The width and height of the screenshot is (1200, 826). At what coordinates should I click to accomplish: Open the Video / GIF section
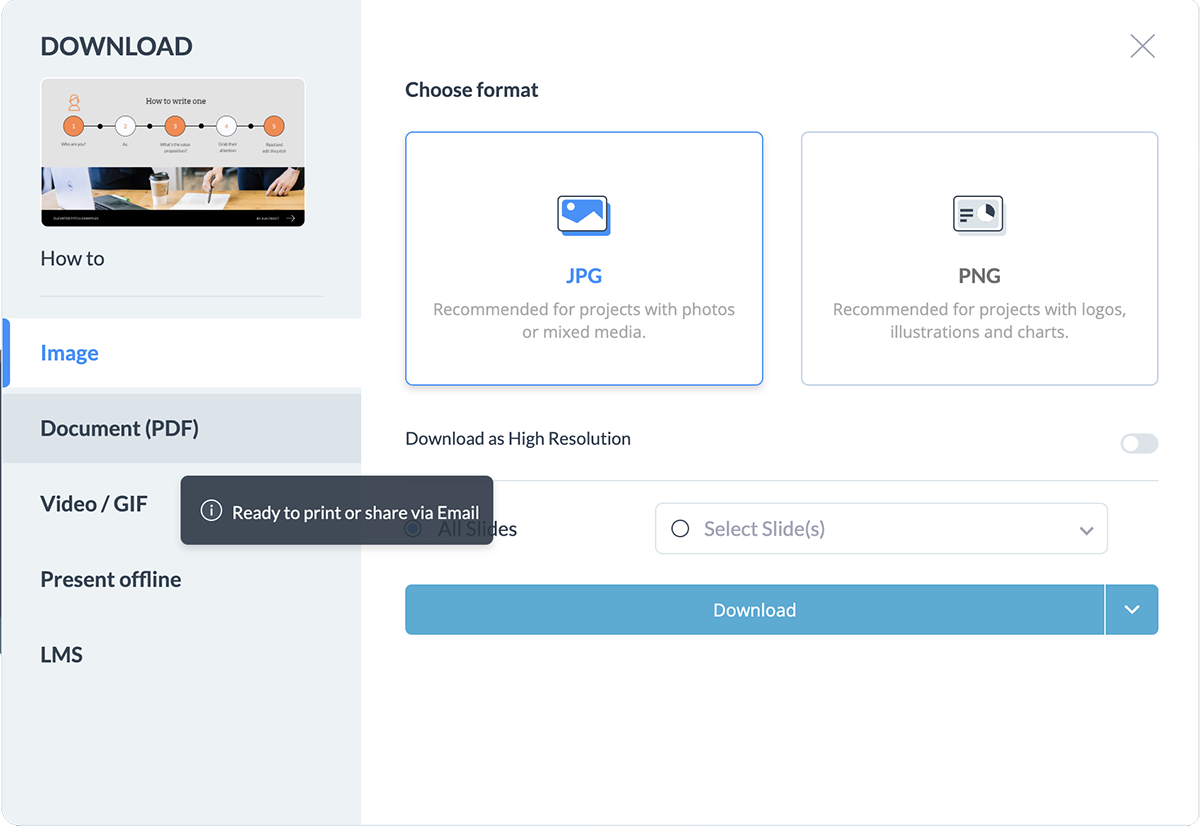94,503
